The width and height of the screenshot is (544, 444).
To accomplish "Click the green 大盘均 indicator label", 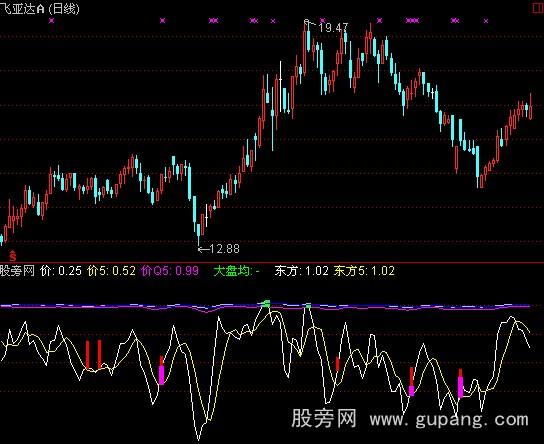I will coord(237,271).
